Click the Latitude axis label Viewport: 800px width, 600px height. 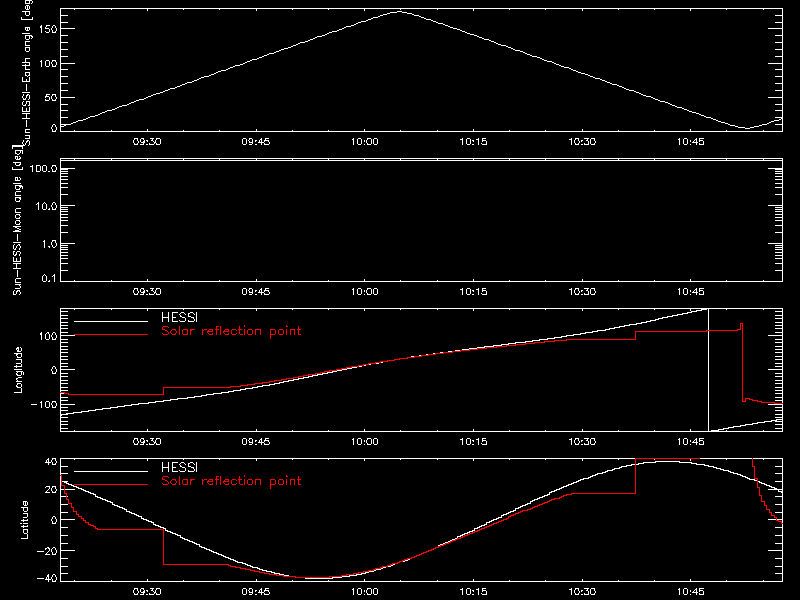pos(24,520)
